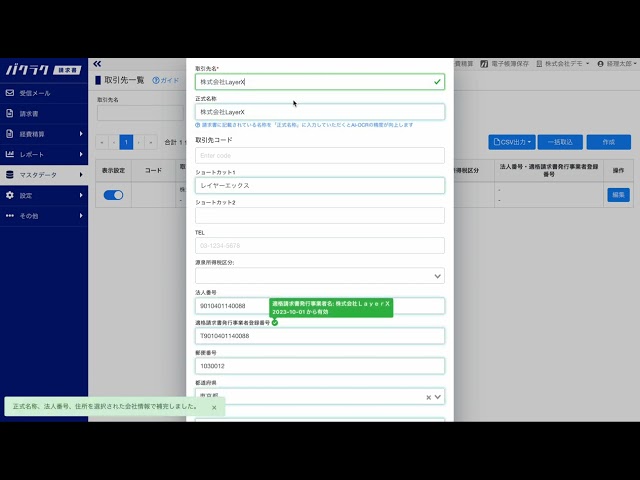Toggle 表示設定 switch in table row

click(x=113, y=195)
